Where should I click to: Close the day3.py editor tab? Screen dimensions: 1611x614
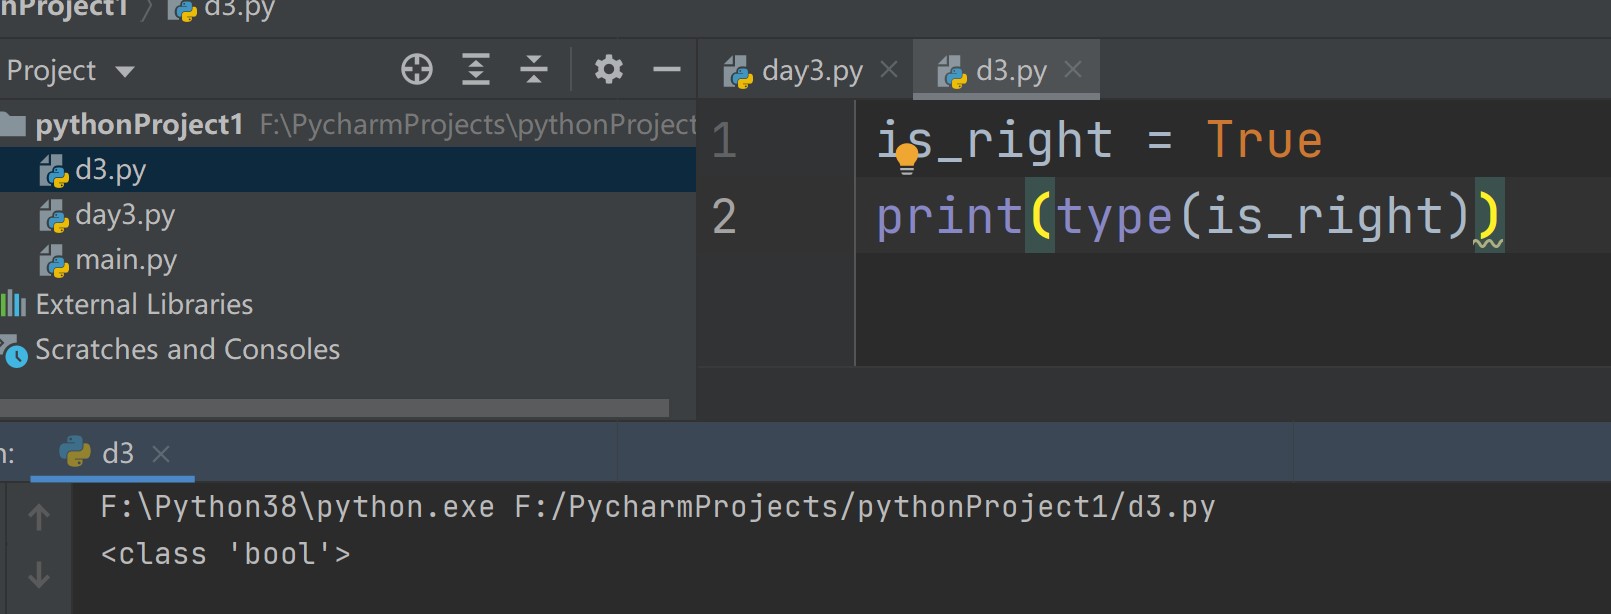pos(889,70)
